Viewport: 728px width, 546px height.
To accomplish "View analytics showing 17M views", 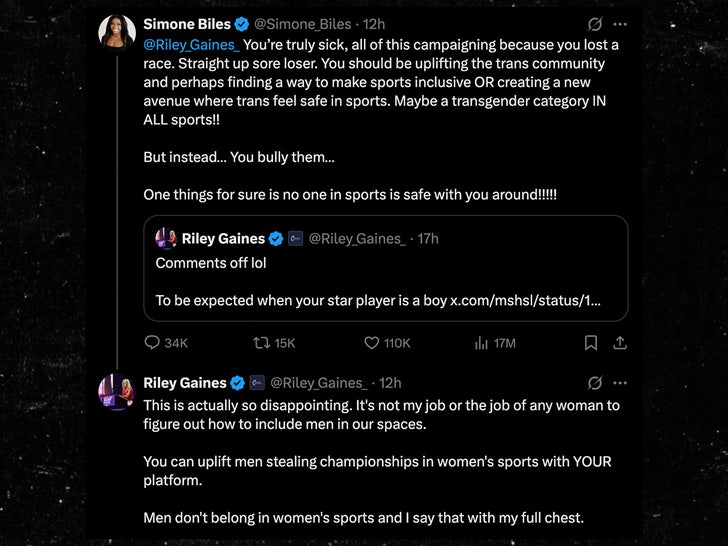I will (480, 343).
